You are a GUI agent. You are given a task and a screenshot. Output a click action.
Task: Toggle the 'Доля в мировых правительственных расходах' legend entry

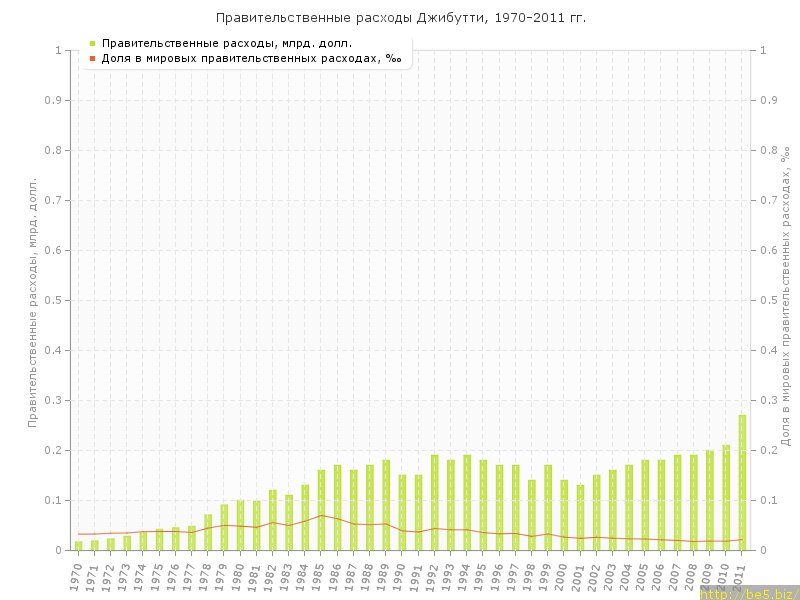pos(250,58)
